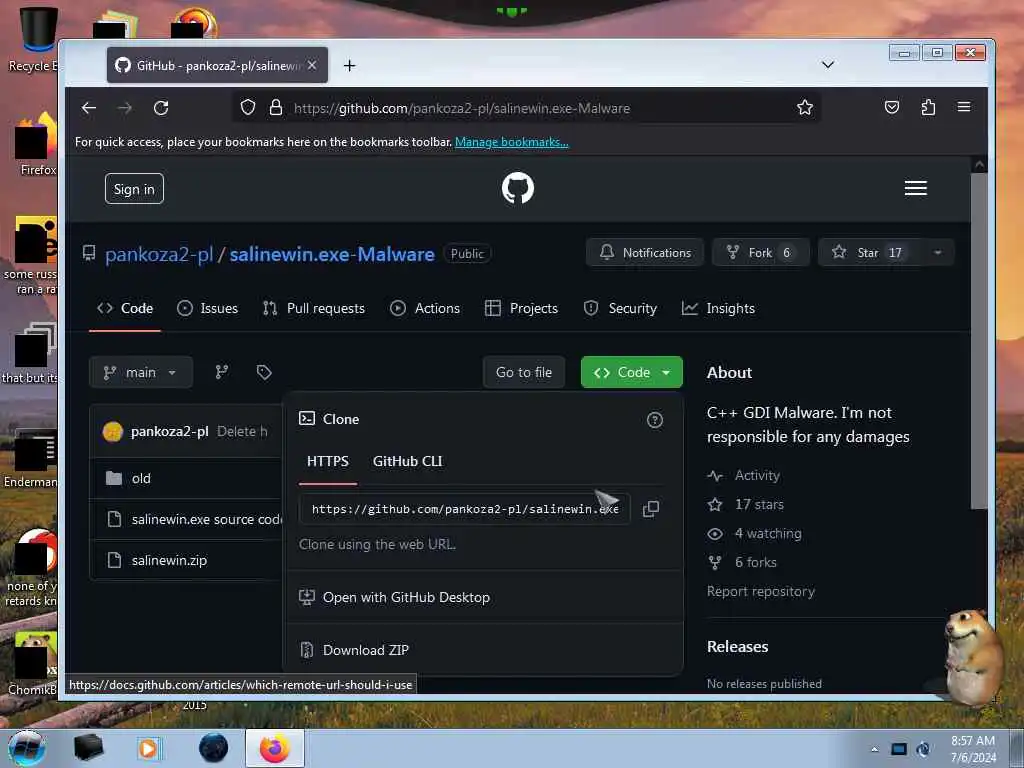Image resolution: width=1024 pixels, height=768 pixels.
Task: Open the Insights tab
Action: click(718, 308)
